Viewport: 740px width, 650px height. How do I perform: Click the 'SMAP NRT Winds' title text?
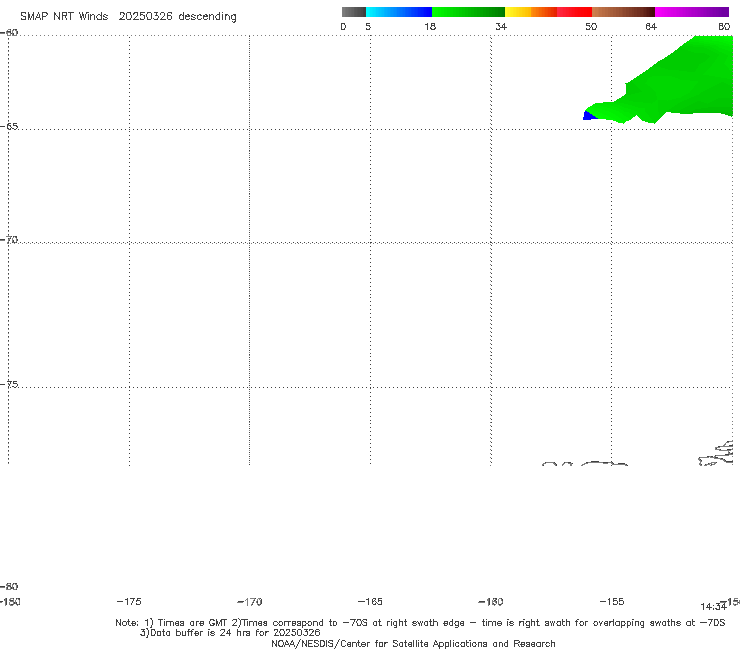click(x=64, y=16)
